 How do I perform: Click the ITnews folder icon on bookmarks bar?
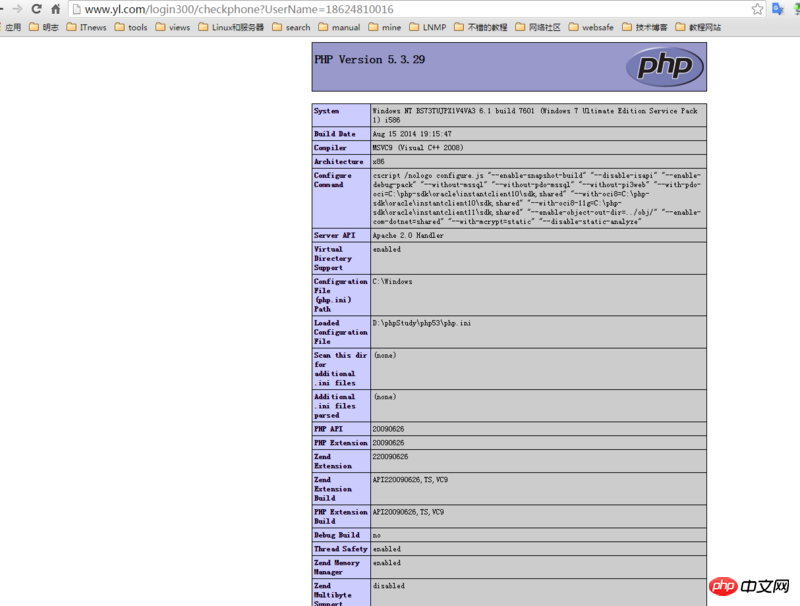(x=71, y=27)
